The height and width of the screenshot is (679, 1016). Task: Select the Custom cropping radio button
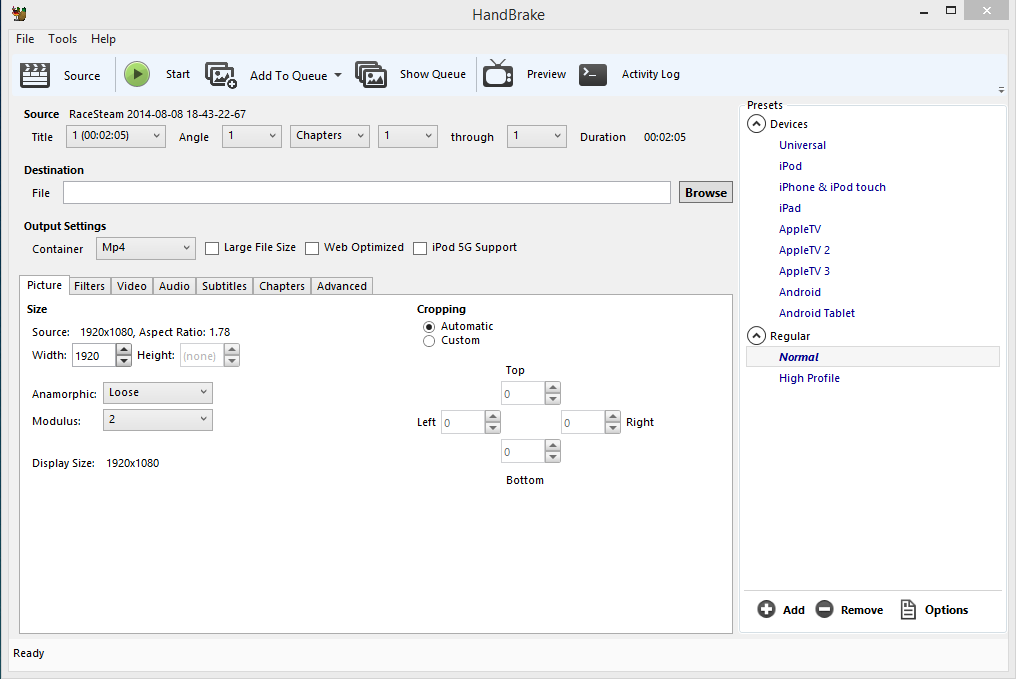pos(429,341)
